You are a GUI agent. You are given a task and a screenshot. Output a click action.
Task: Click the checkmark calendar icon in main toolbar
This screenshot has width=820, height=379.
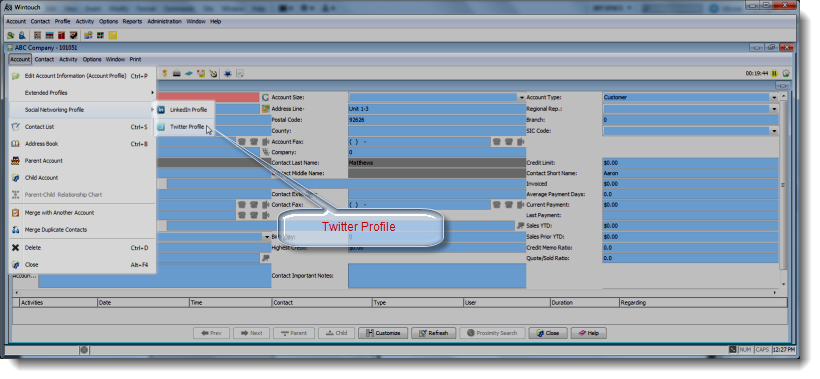click(x=74, y=36)
